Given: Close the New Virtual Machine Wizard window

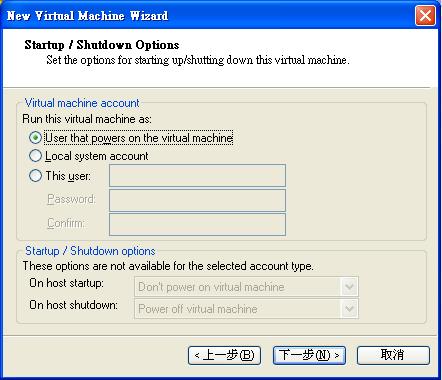Looking at the screenshot, I should click(x=425, y=15).
